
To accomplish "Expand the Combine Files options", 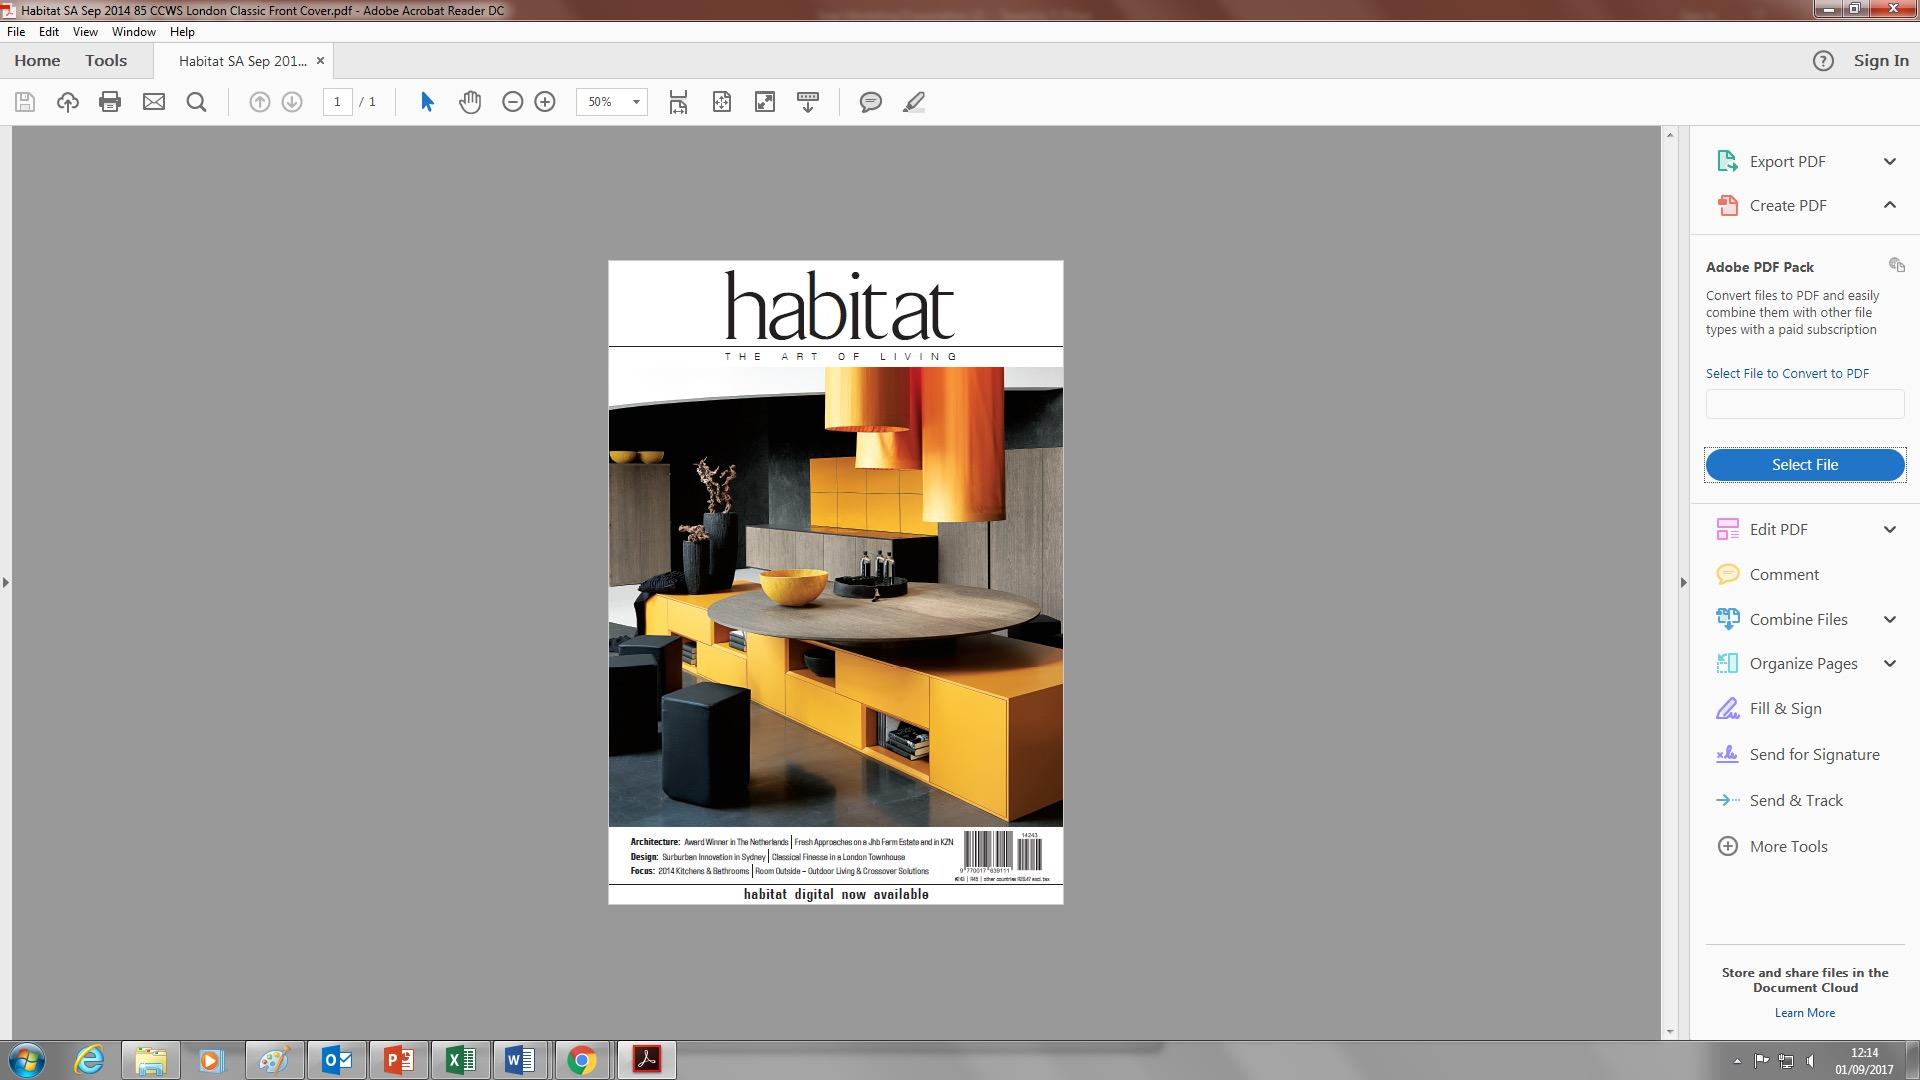I will click(1889, 619).
